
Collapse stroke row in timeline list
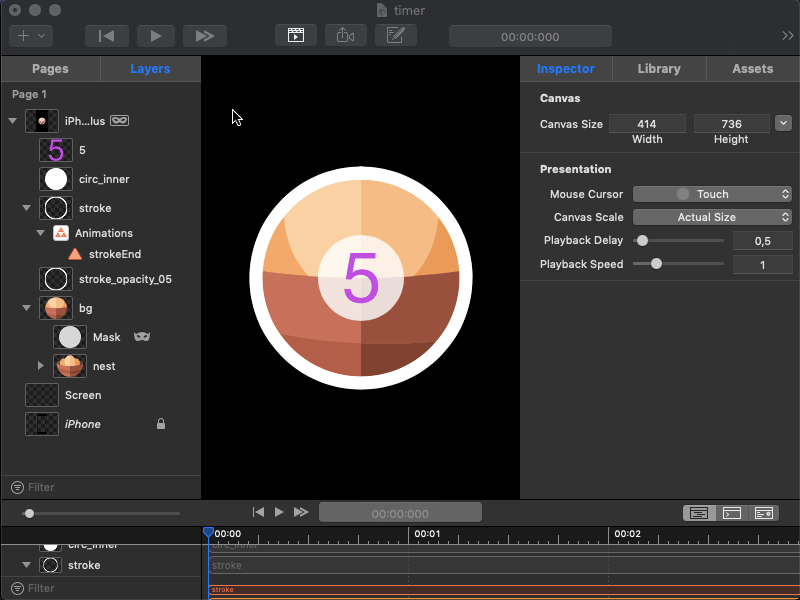(x=27, y=565)
